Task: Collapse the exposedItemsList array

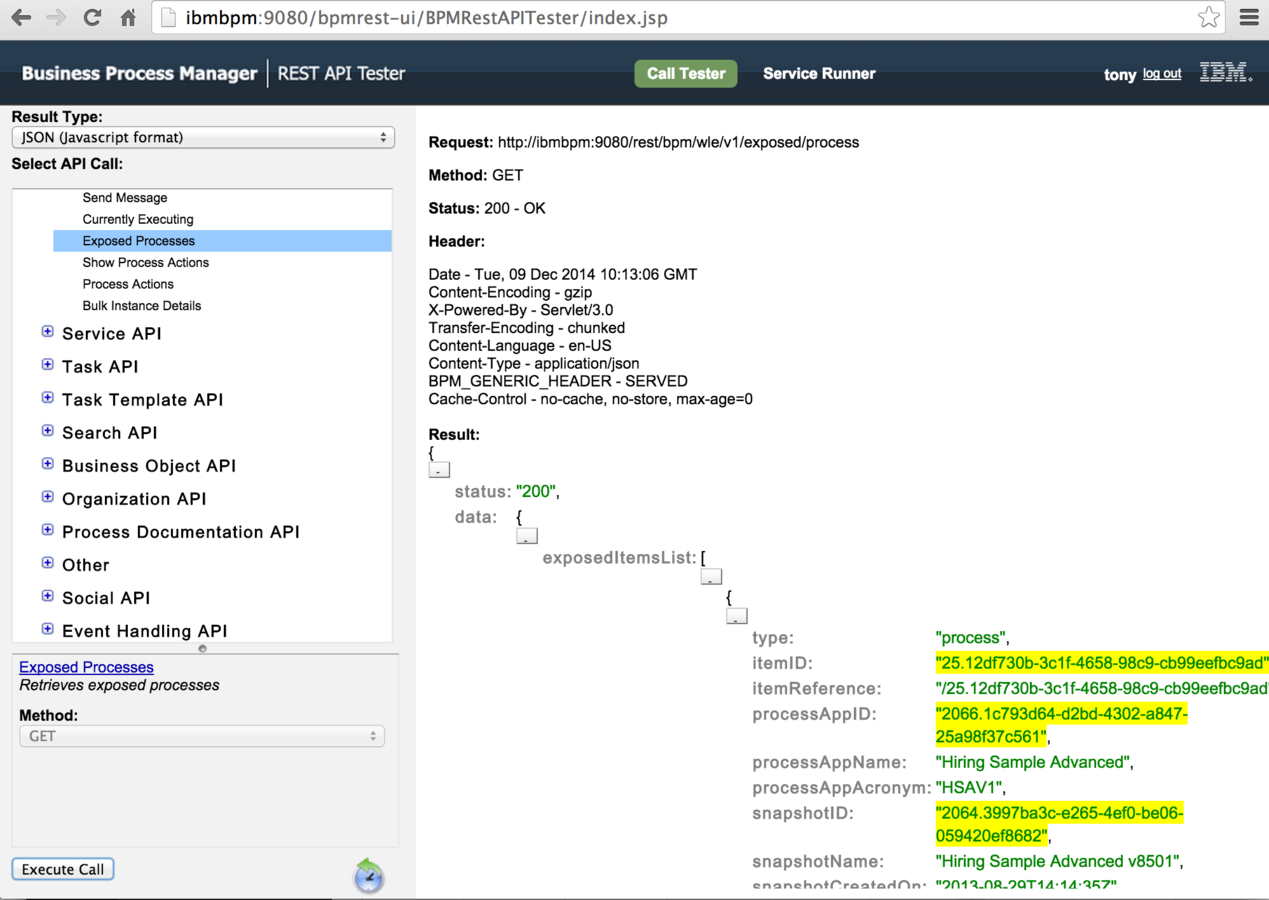Action: [711, 577]
